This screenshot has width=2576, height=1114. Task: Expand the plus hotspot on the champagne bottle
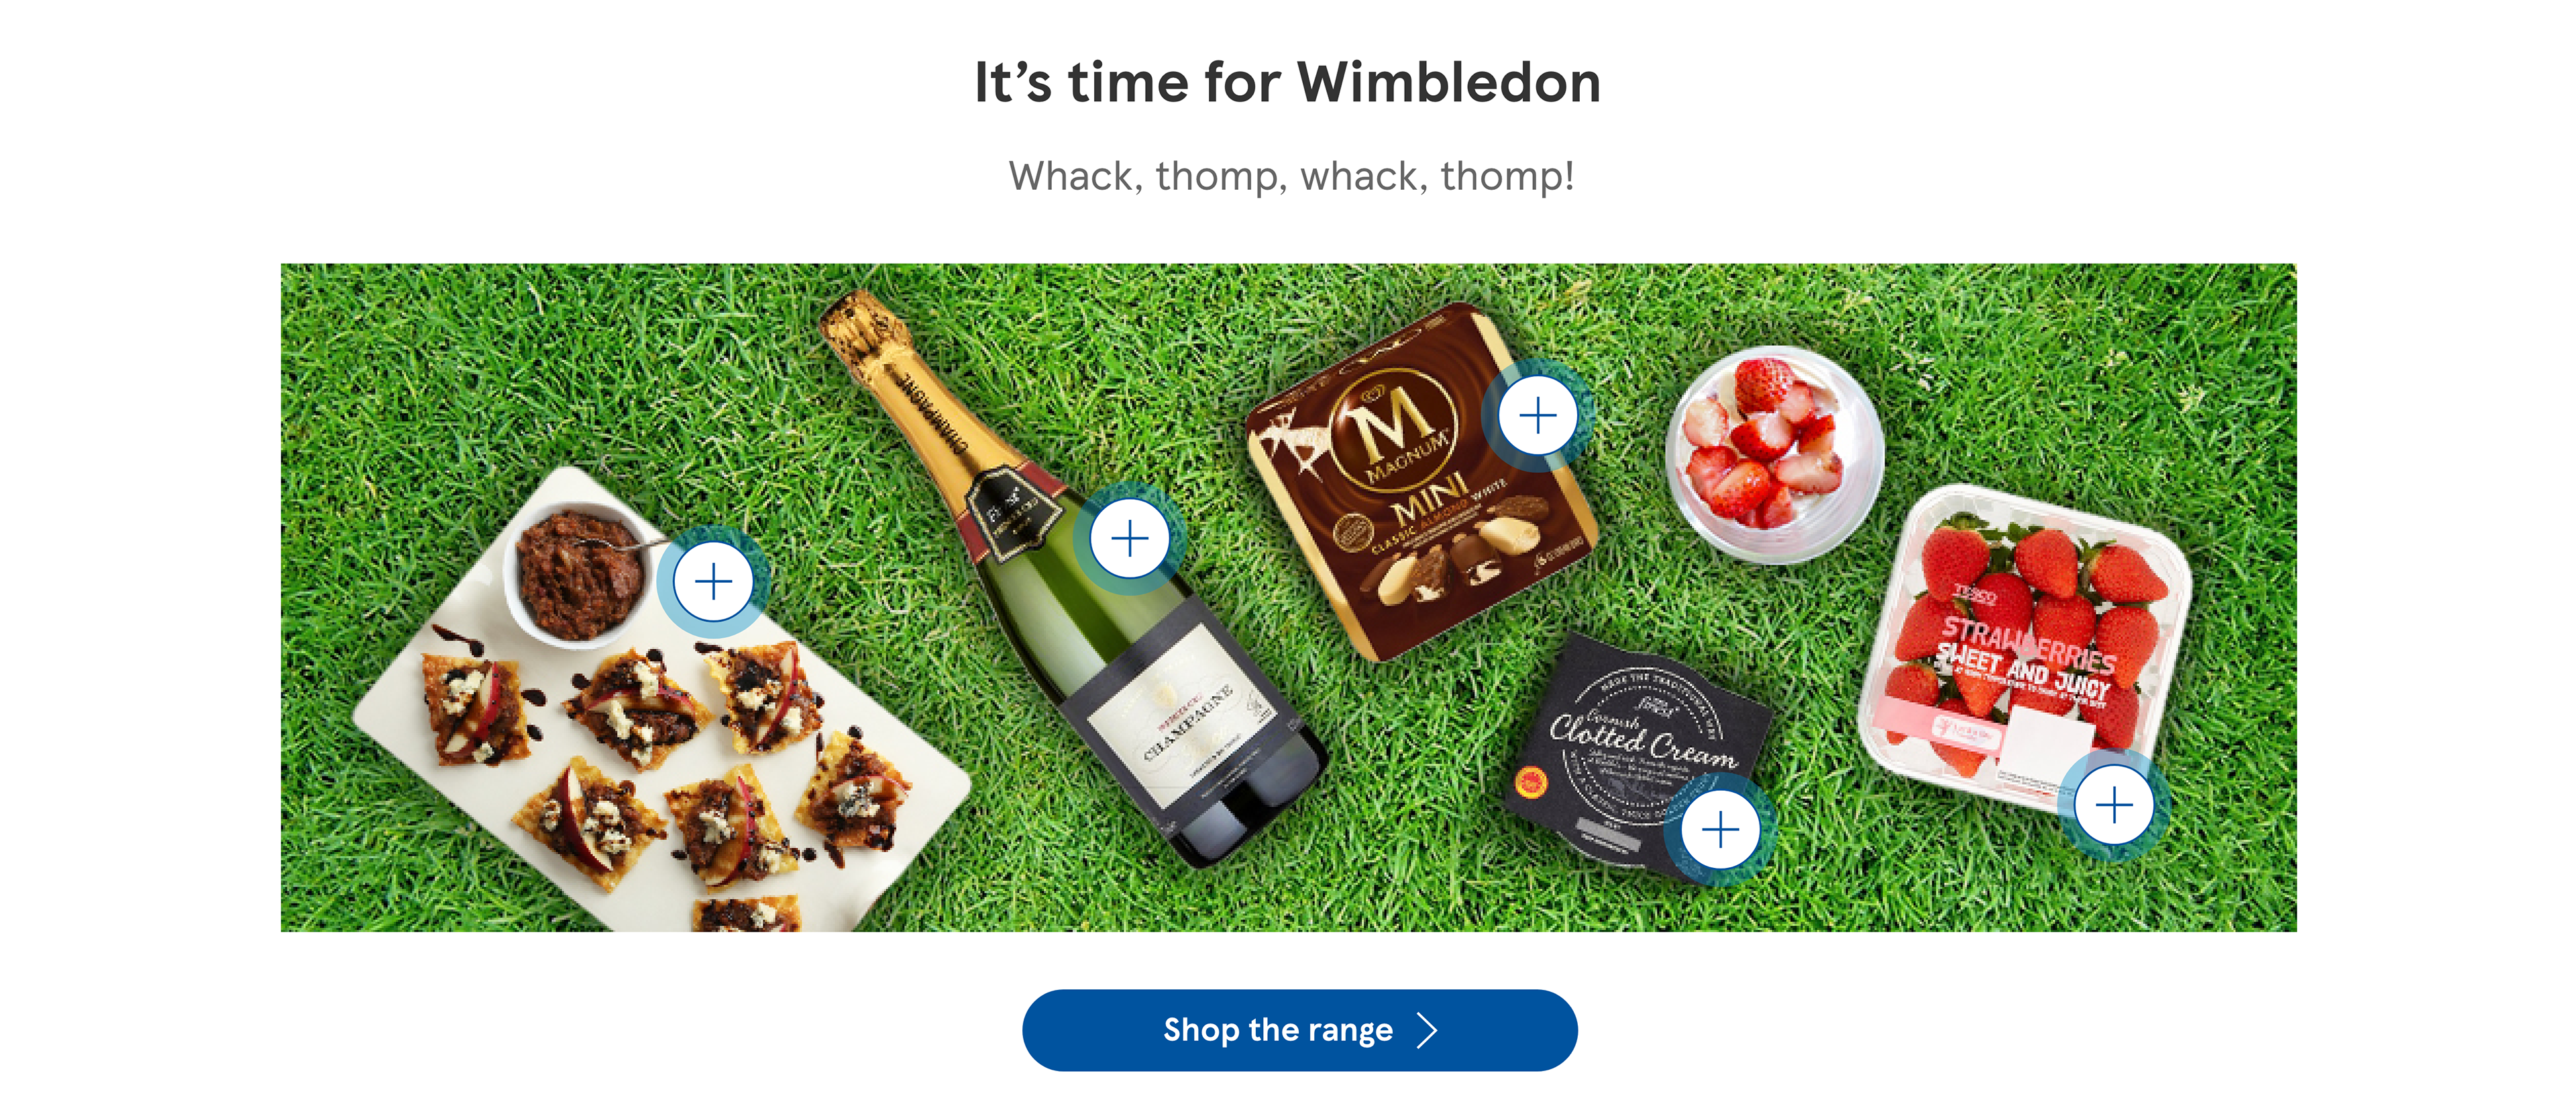coord(1130,539)
